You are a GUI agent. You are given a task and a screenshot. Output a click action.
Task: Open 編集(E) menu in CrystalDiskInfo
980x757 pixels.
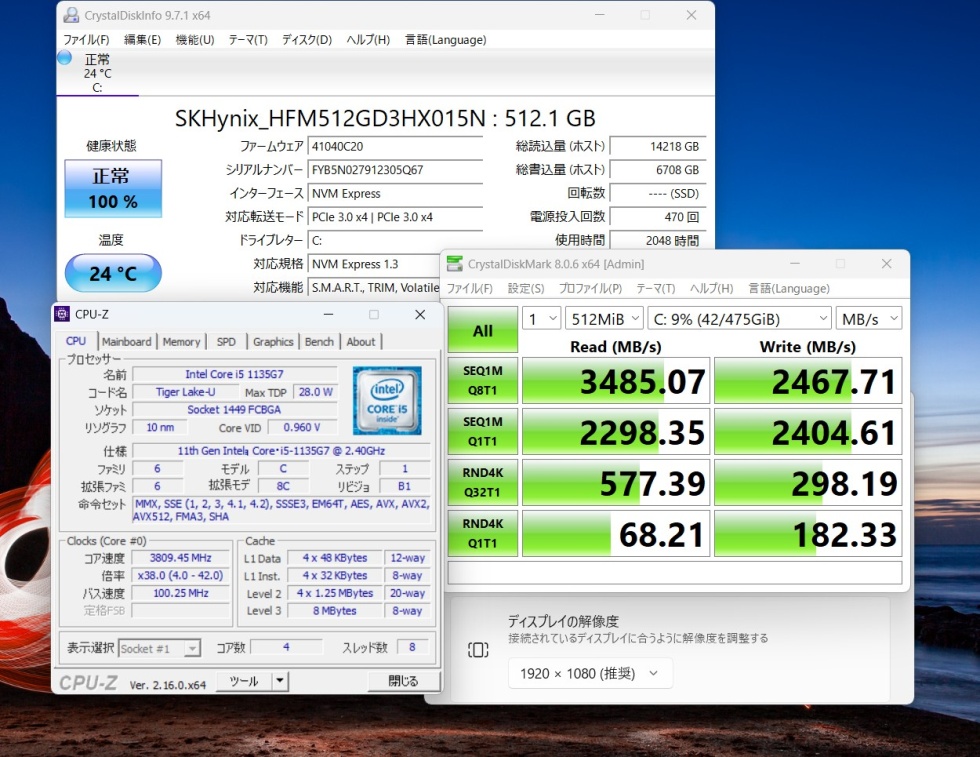click(x=142, y=40)
